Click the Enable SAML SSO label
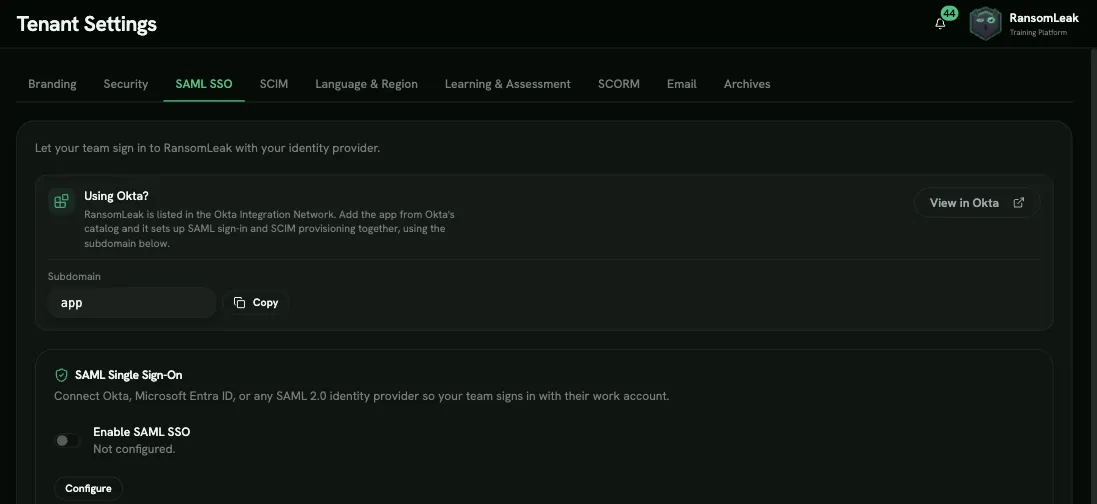 pos(141,432)
